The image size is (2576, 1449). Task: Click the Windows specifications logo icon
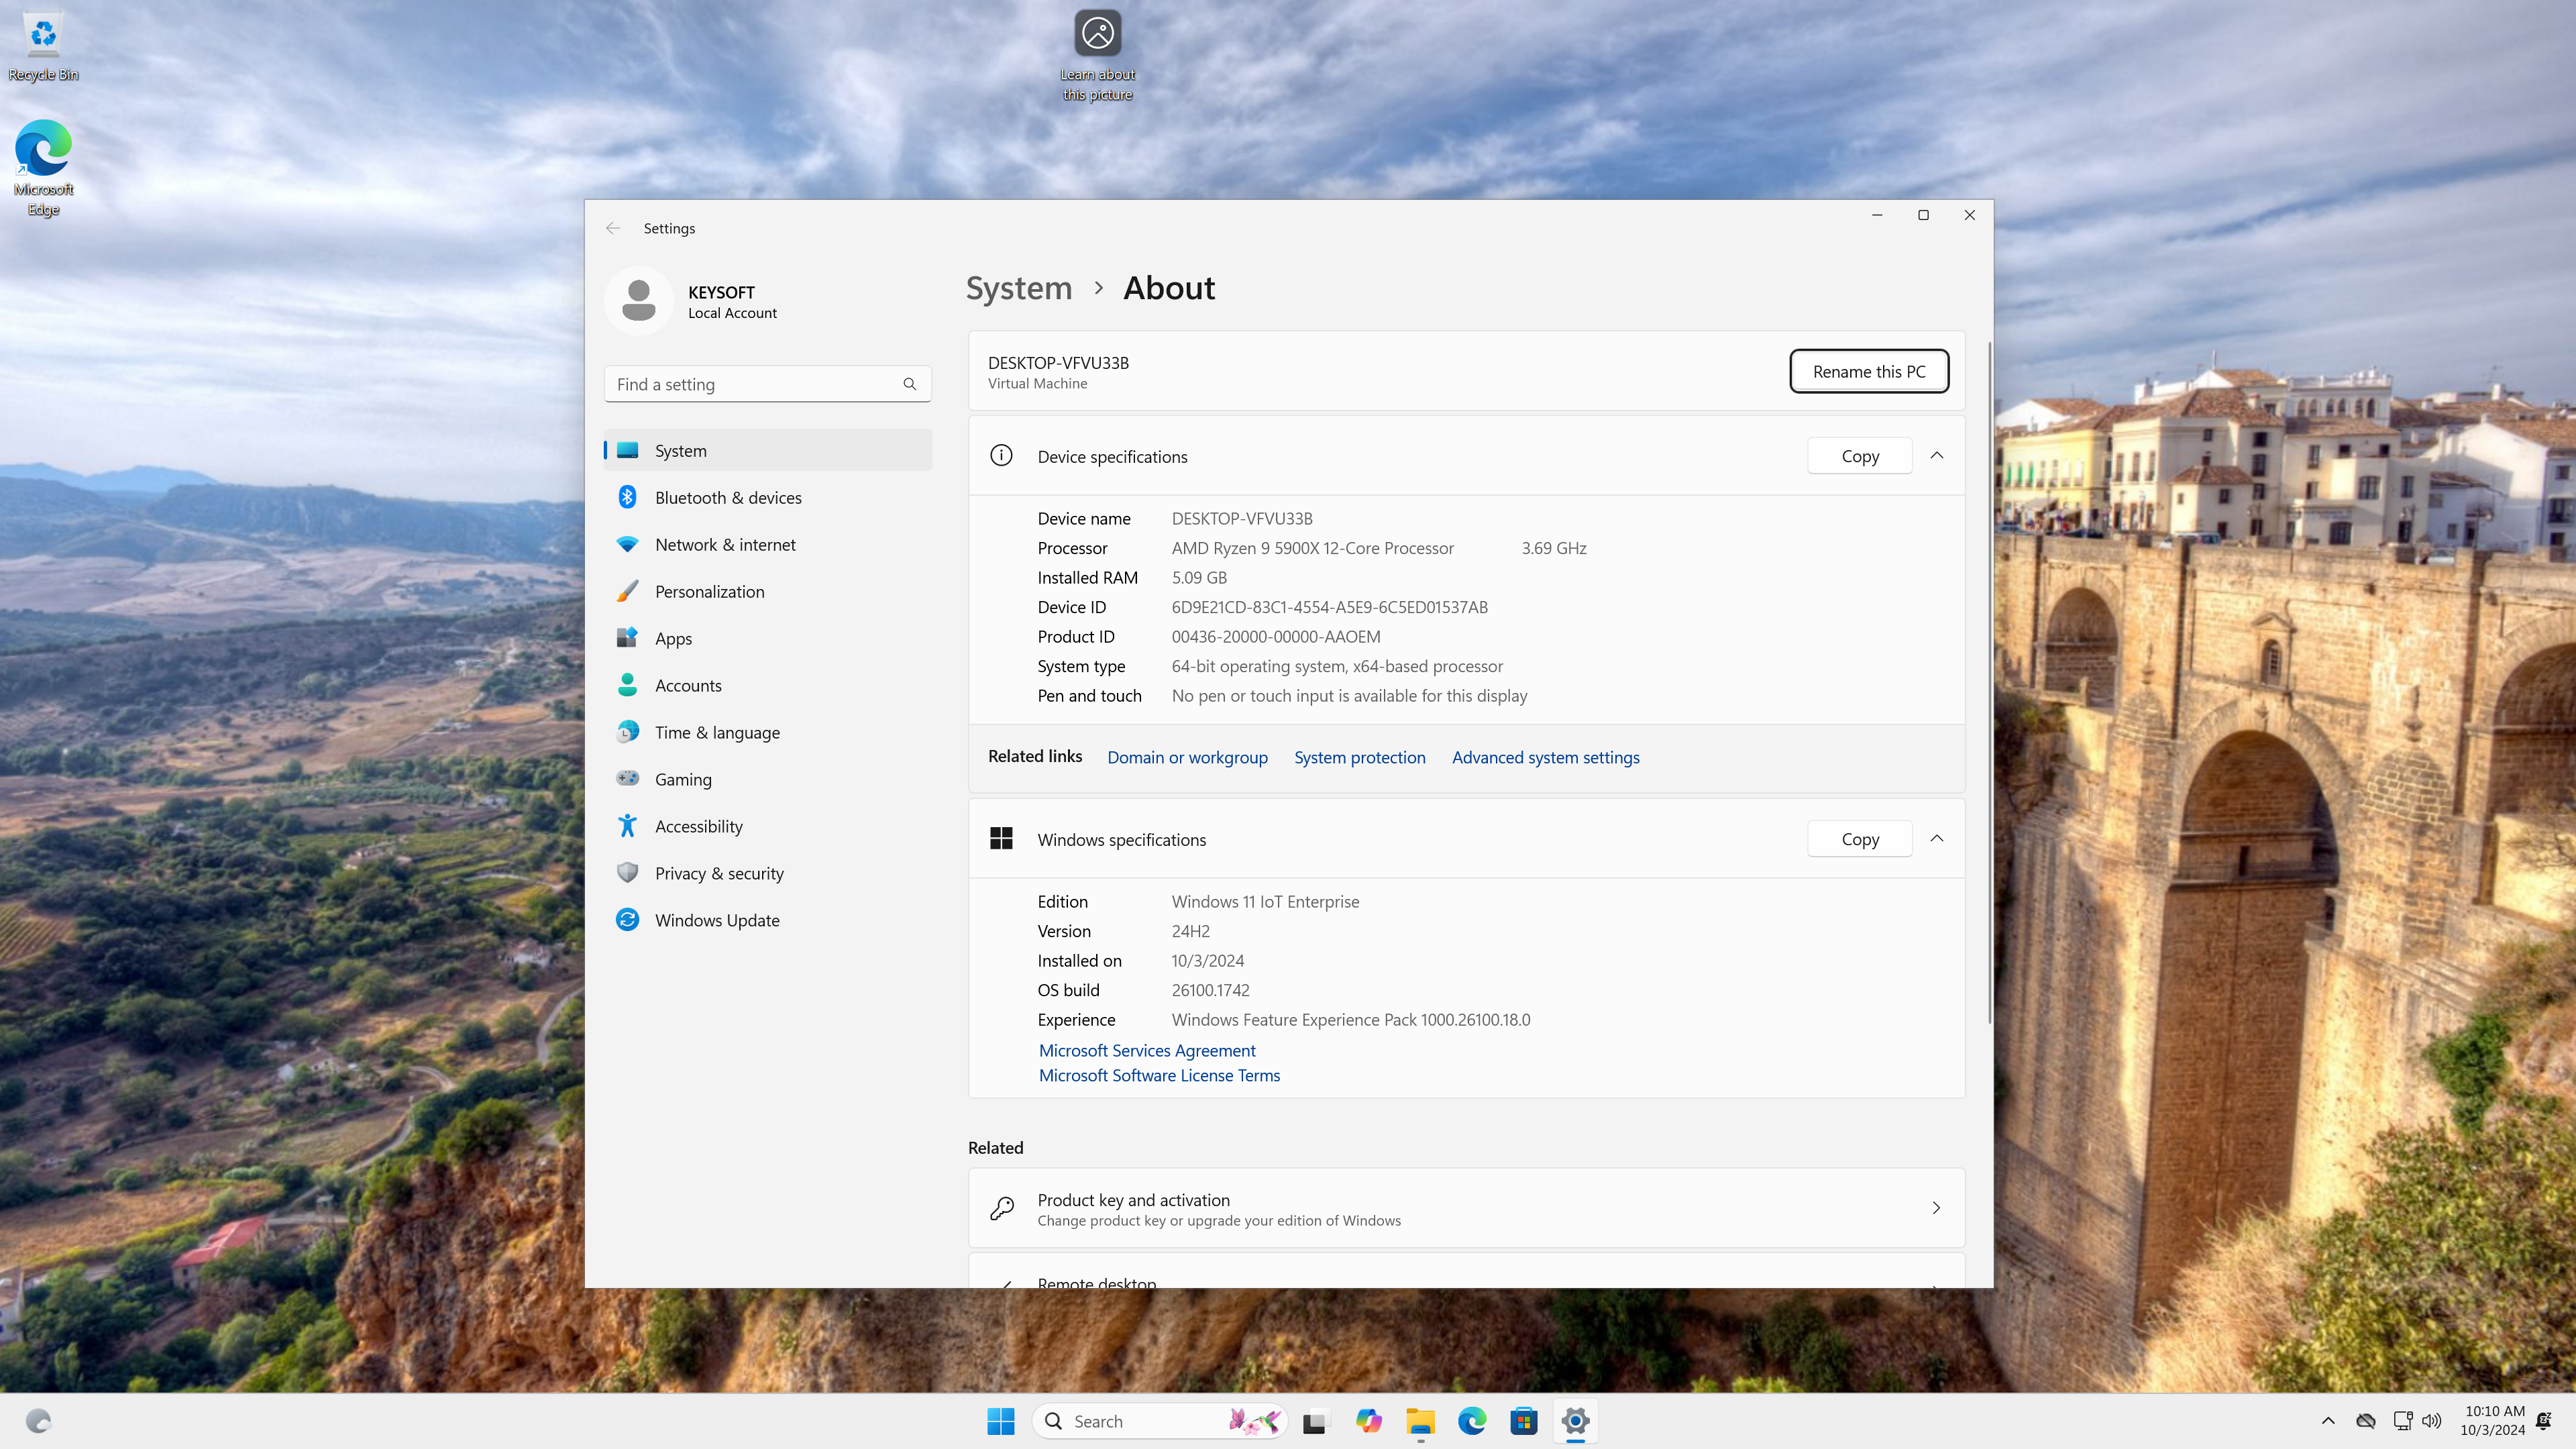pos(1000,839)
